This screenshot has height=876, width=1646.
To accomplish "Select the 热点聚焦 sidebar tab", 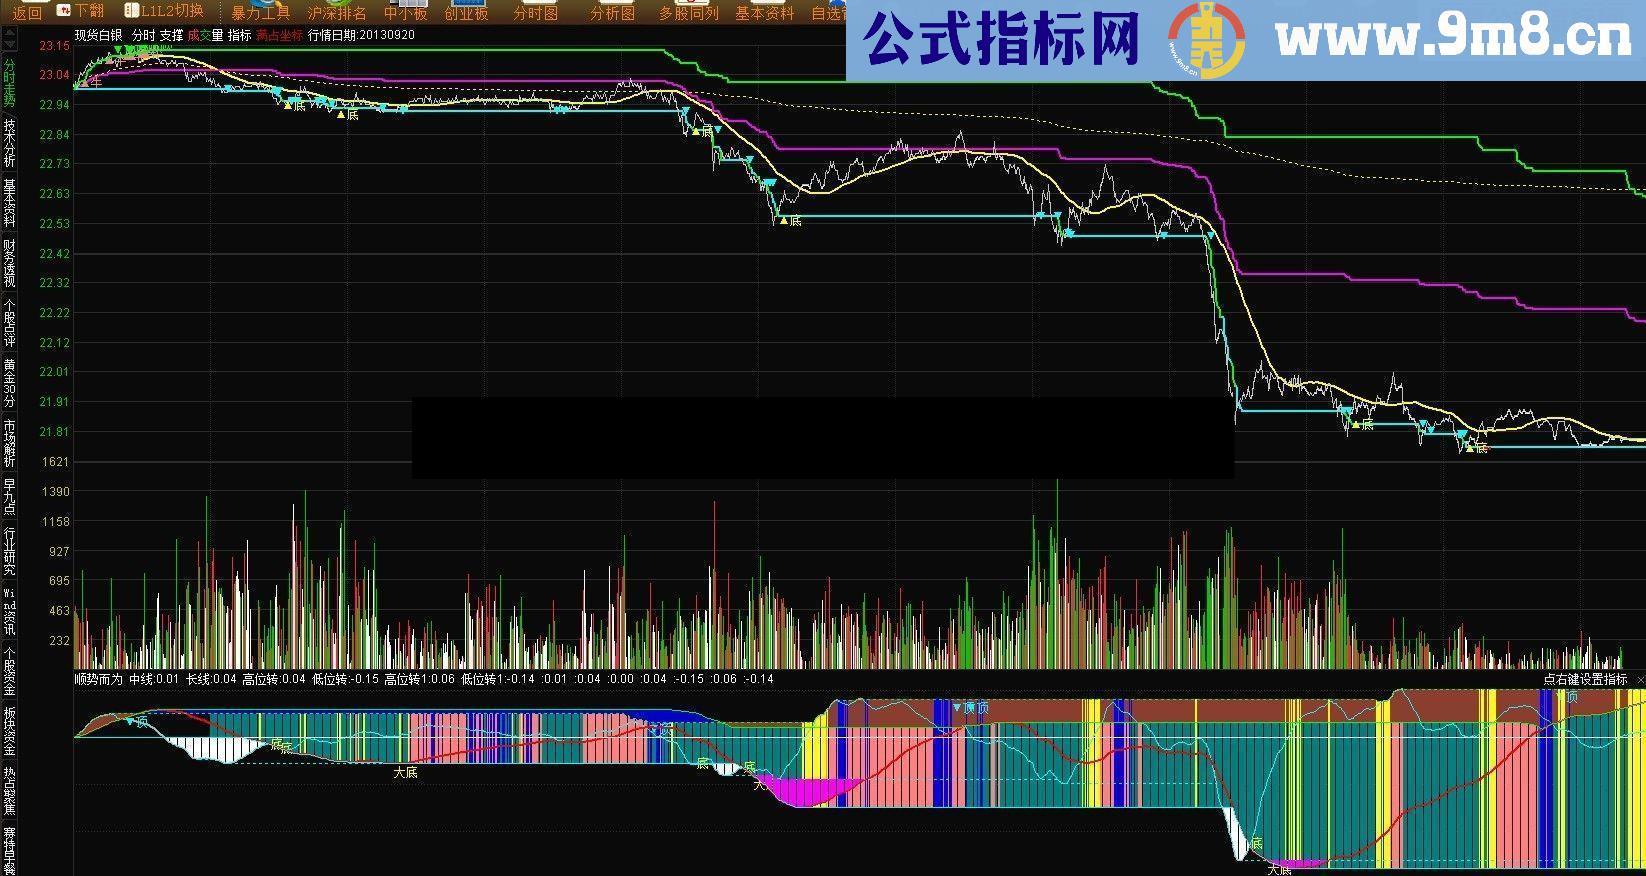I will point(9,791).
